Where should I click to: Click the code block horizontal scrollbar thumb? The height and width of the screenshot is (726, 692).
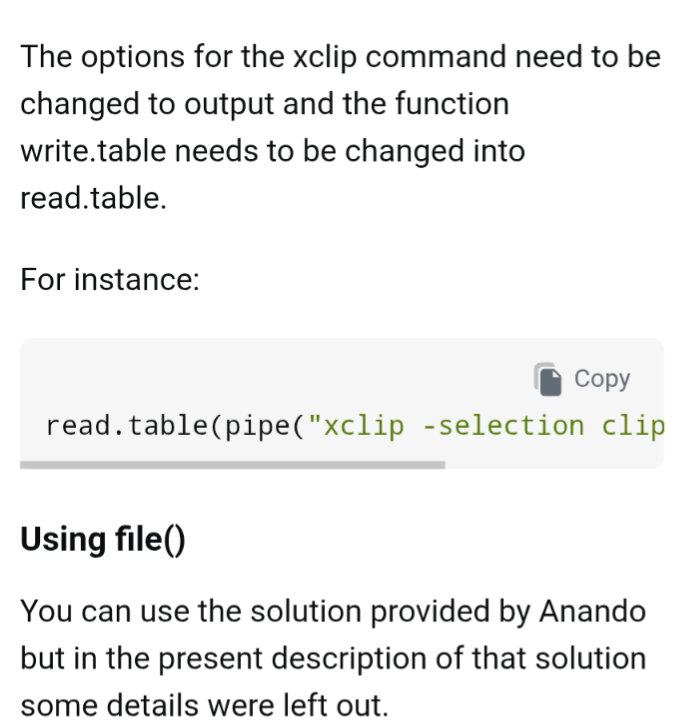[x=232, y=465]
